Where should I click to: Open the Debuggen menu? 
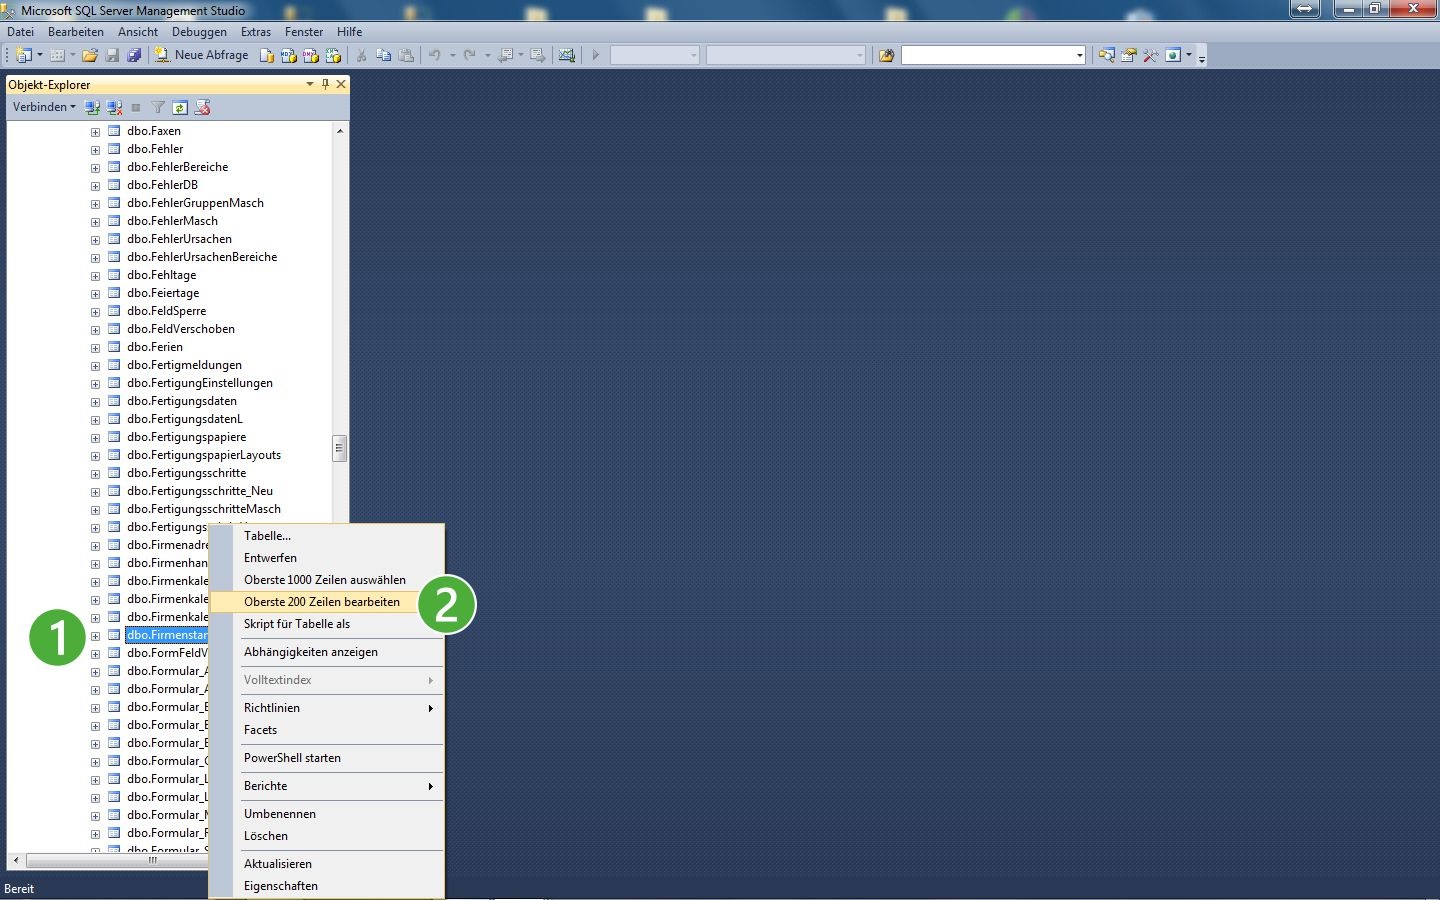click(x=199, y=32)
